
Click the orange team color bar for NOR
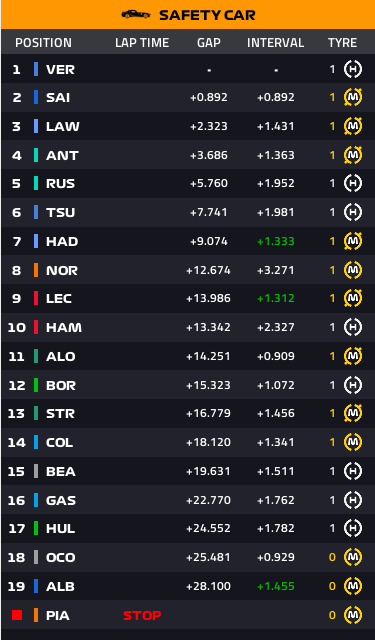[x=36, y=270]
